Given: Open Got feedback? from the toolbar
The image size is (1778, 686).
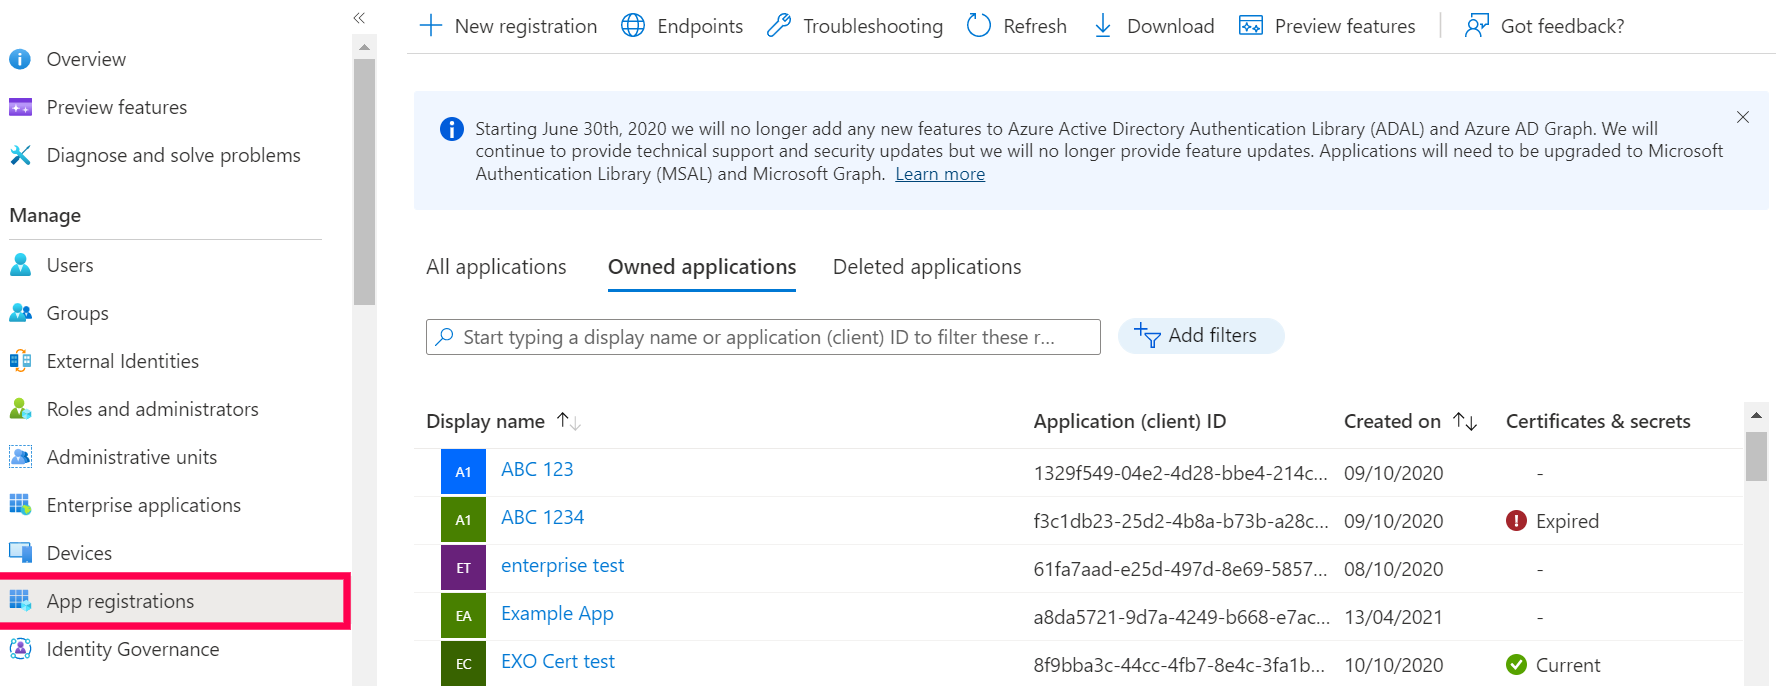Looking at the screenshot, I should click(x=1545, y=26).
